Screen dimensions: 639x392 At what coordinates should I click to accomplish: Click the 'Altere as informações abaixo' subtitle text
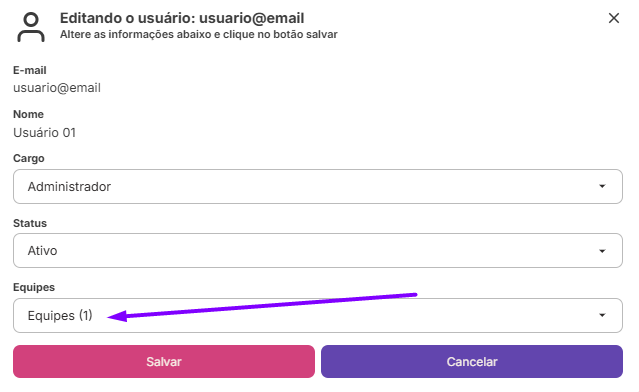pyautogui.click(x=199, y=34)
